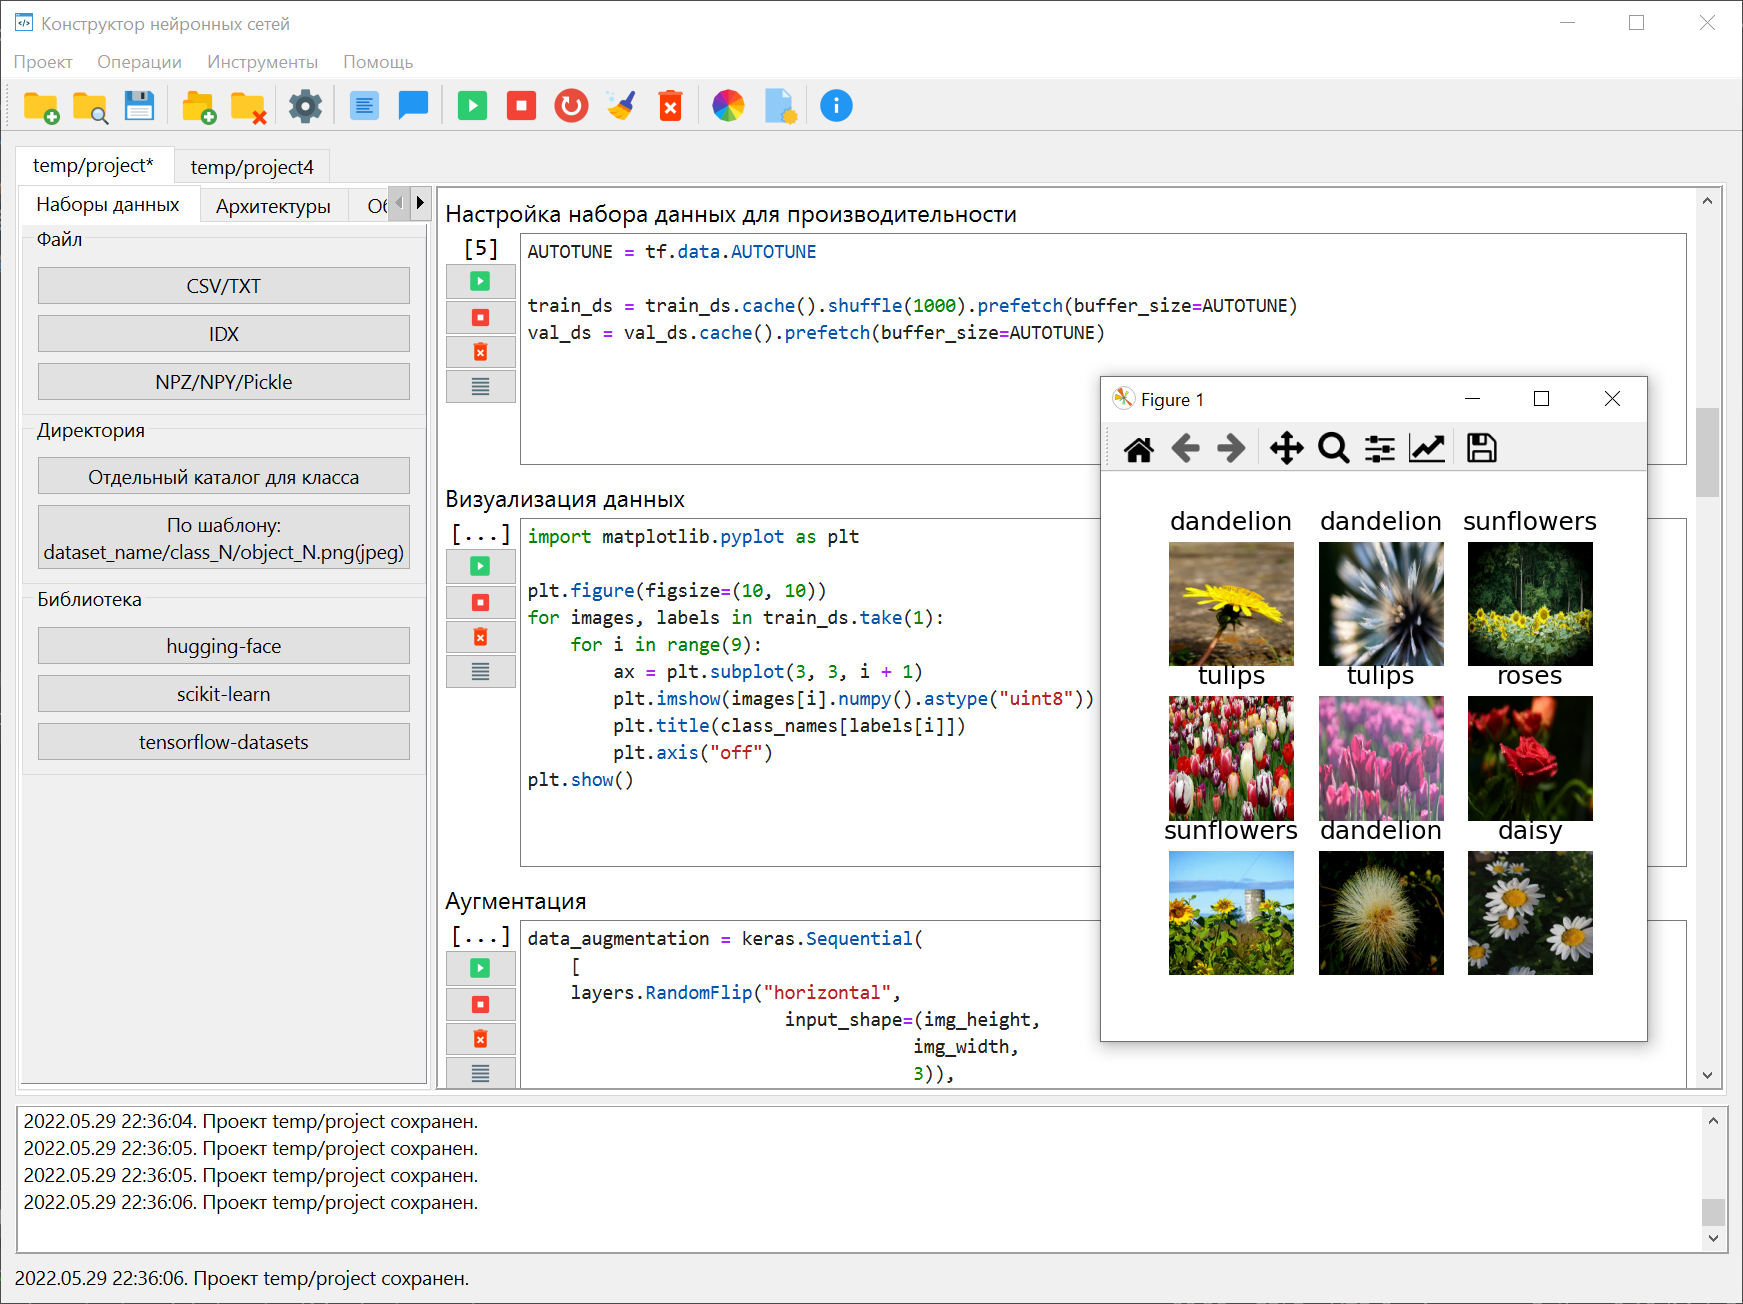This screenshot has height=1304, width=1743.
Task: Open the Инструменты menu
Action: 262,62
